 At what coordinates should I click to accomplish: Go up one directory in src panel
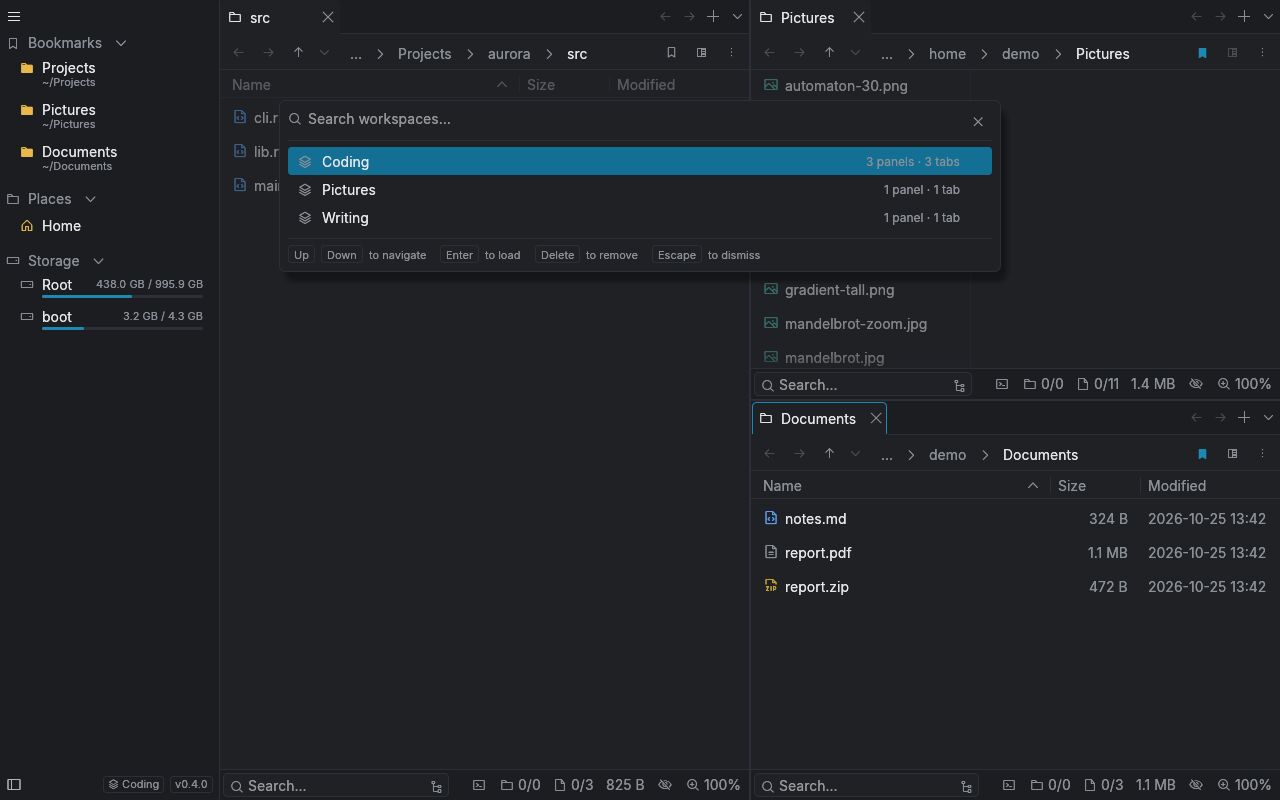298,53
